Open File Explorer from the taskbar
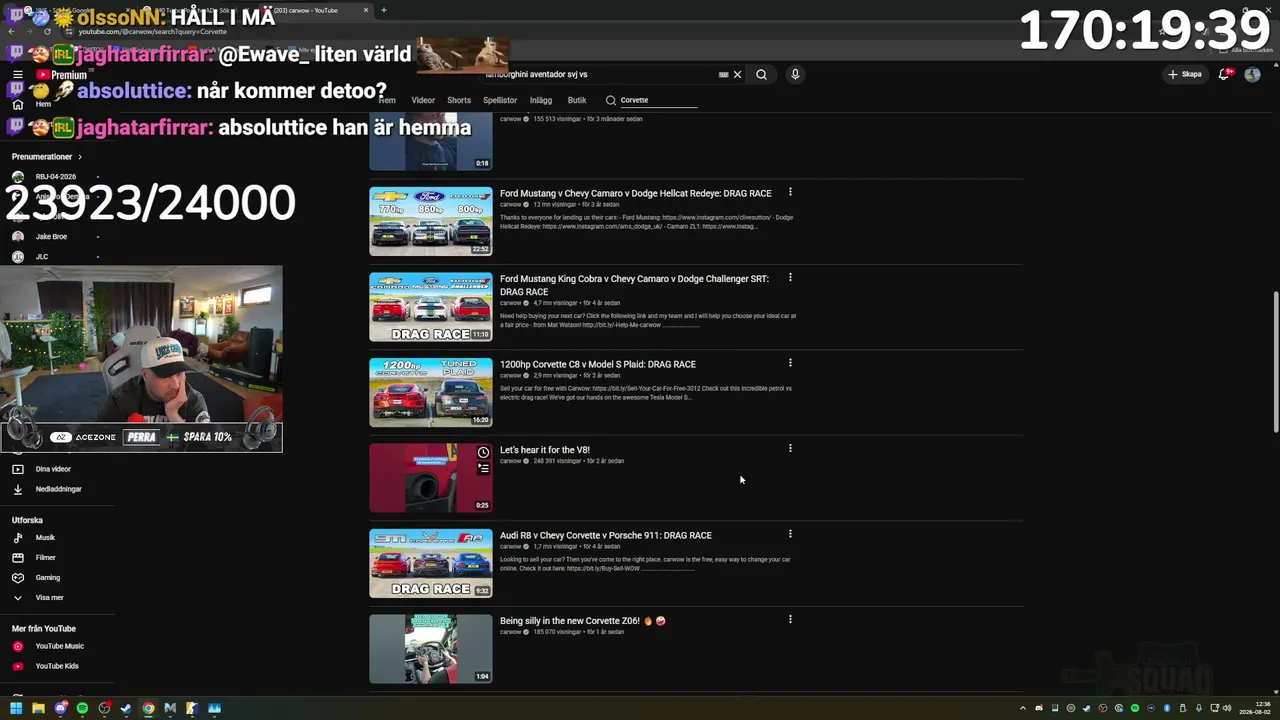Screen dimensions: 1280x720 38,708
